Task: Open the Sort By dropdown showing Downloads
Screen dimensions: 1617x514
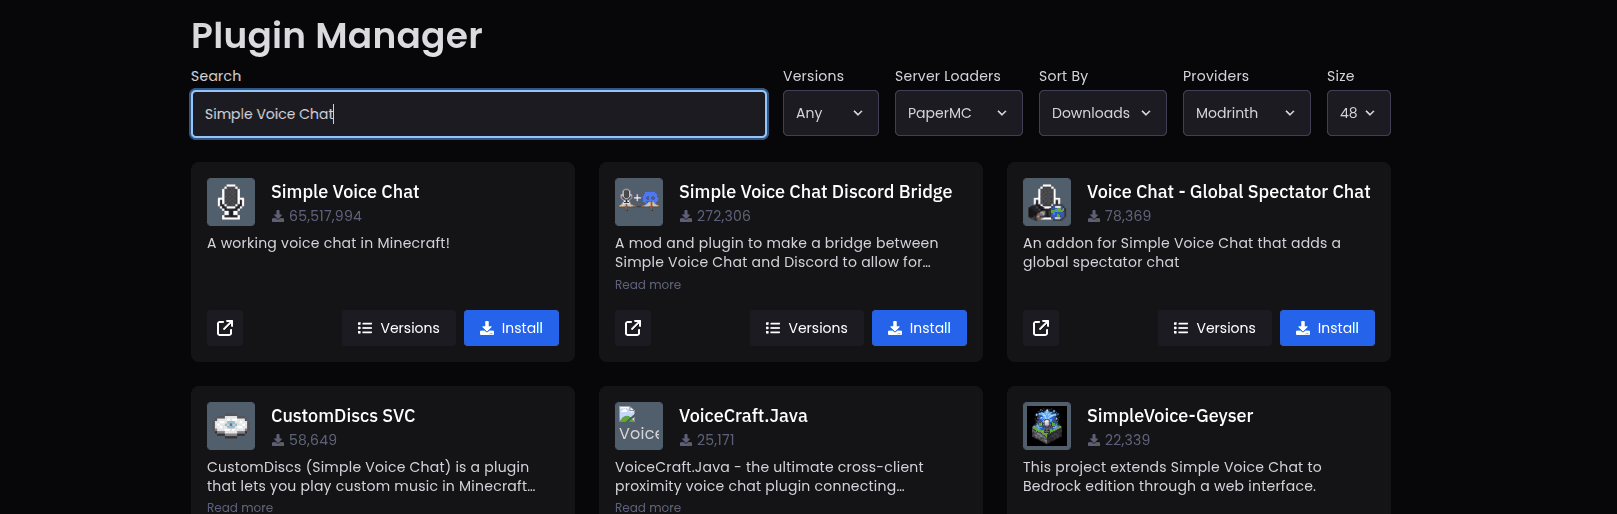Action: 1103,113
